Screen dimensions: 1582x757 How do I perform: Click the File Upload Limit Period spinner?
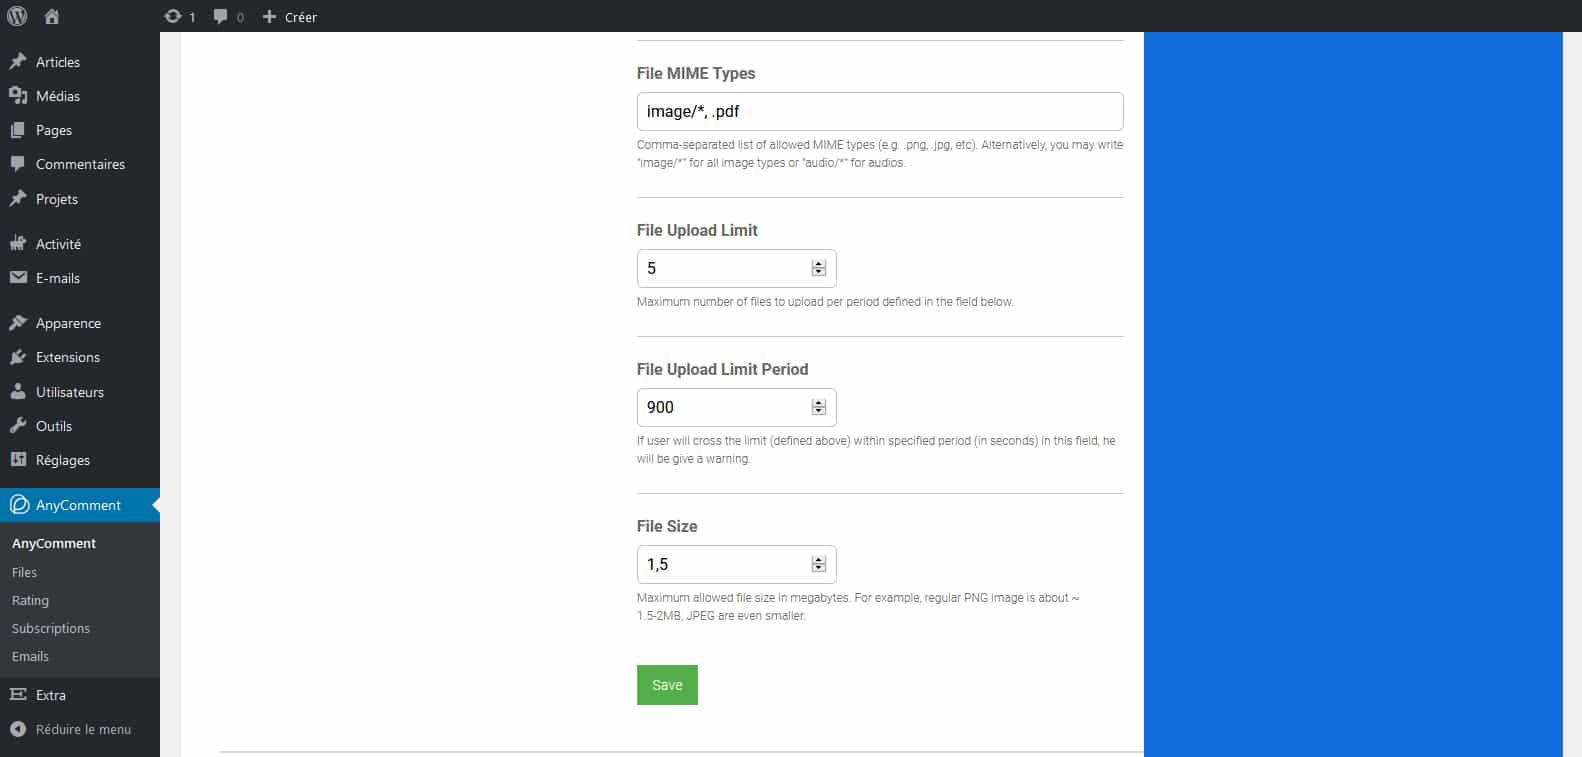coord(819,407)
